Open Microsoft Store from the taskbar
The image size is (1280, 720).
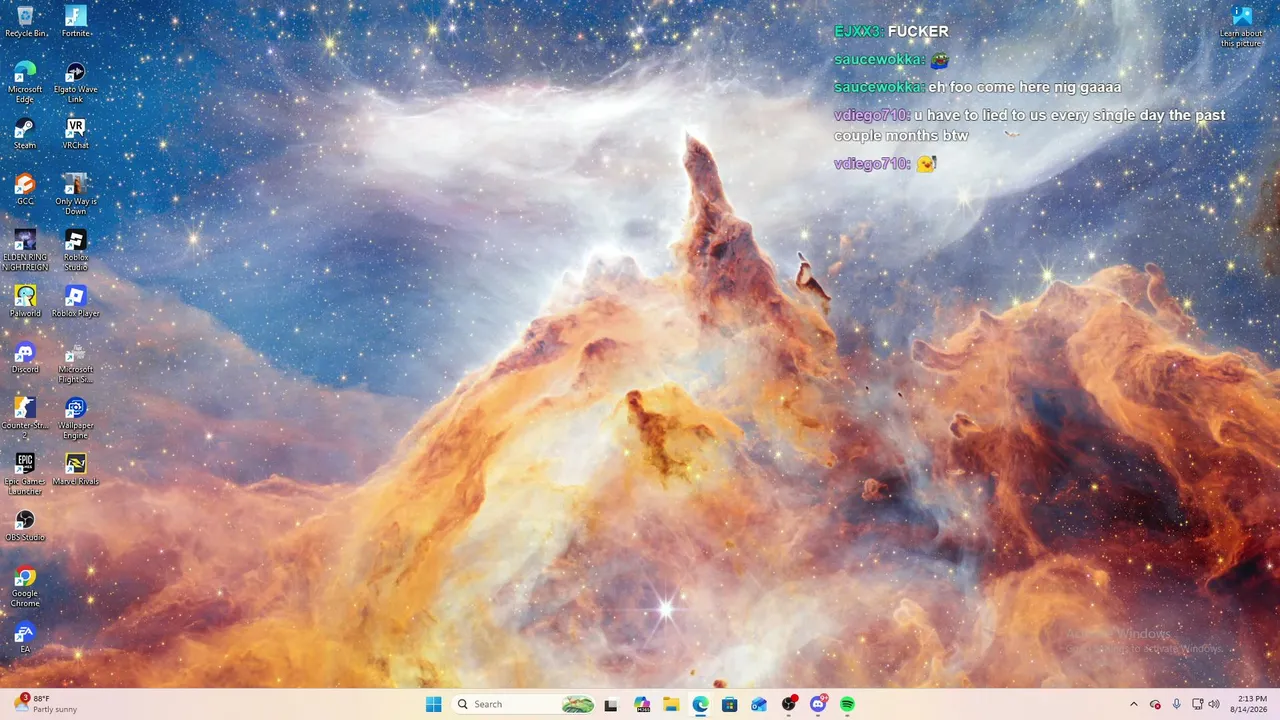[730, 704]
